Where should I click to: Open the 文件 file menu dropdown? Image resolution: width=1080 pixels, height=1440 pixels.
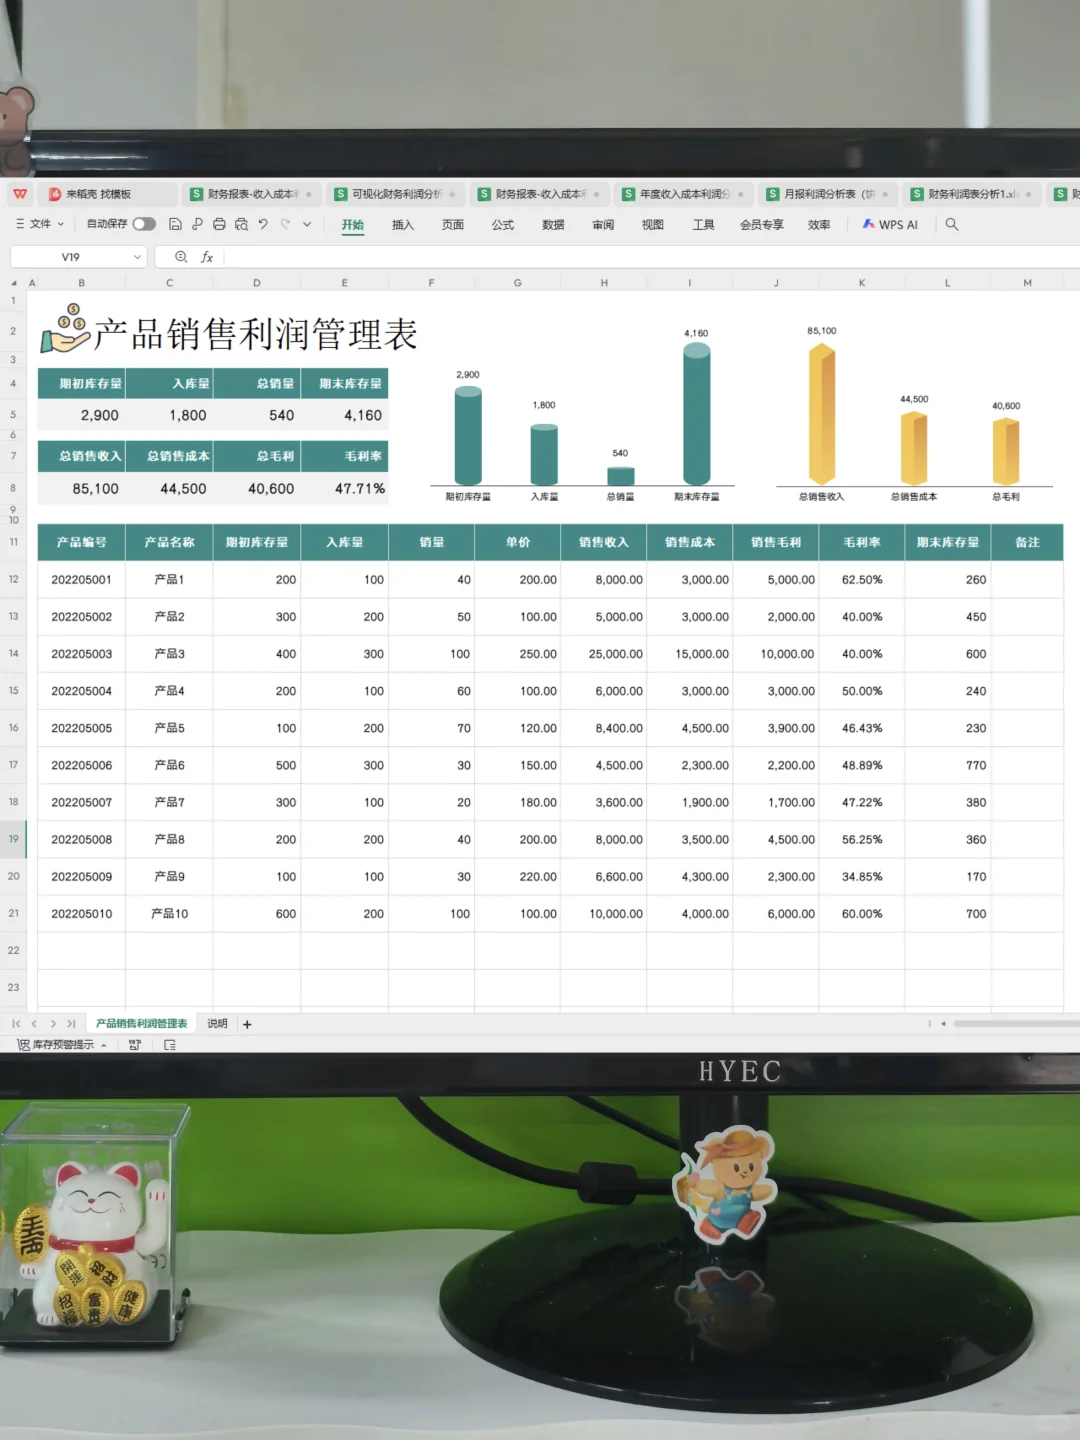(40, 224)
